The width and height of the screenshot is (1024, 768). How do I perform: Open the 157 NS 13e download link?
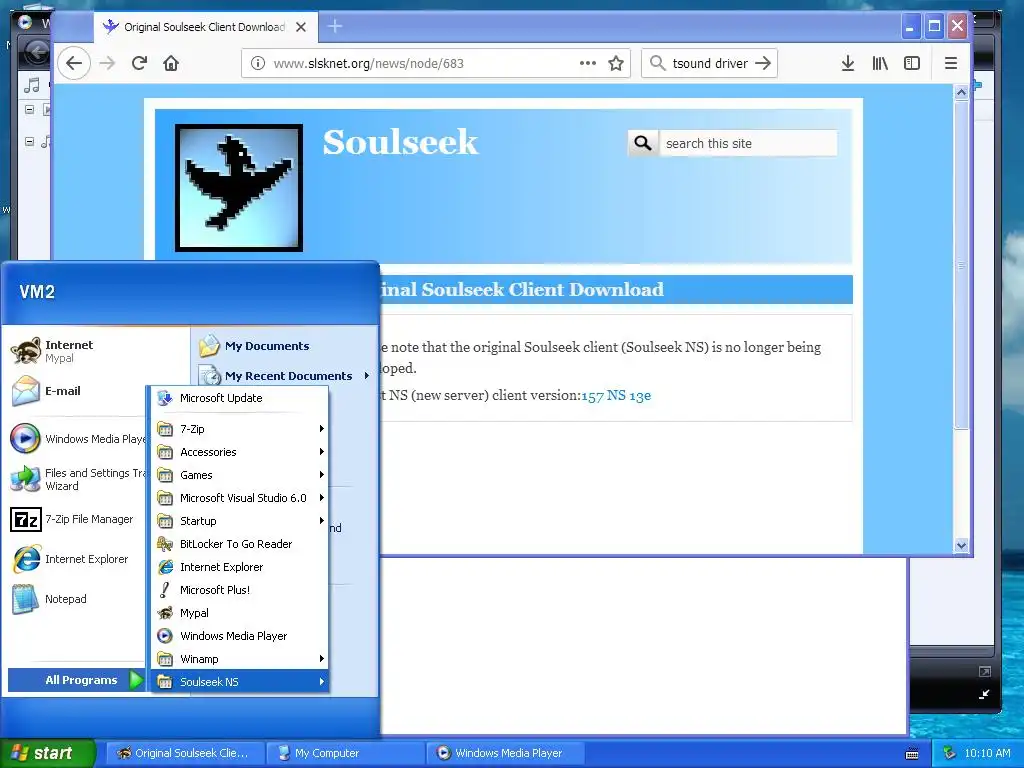(616, 396)
